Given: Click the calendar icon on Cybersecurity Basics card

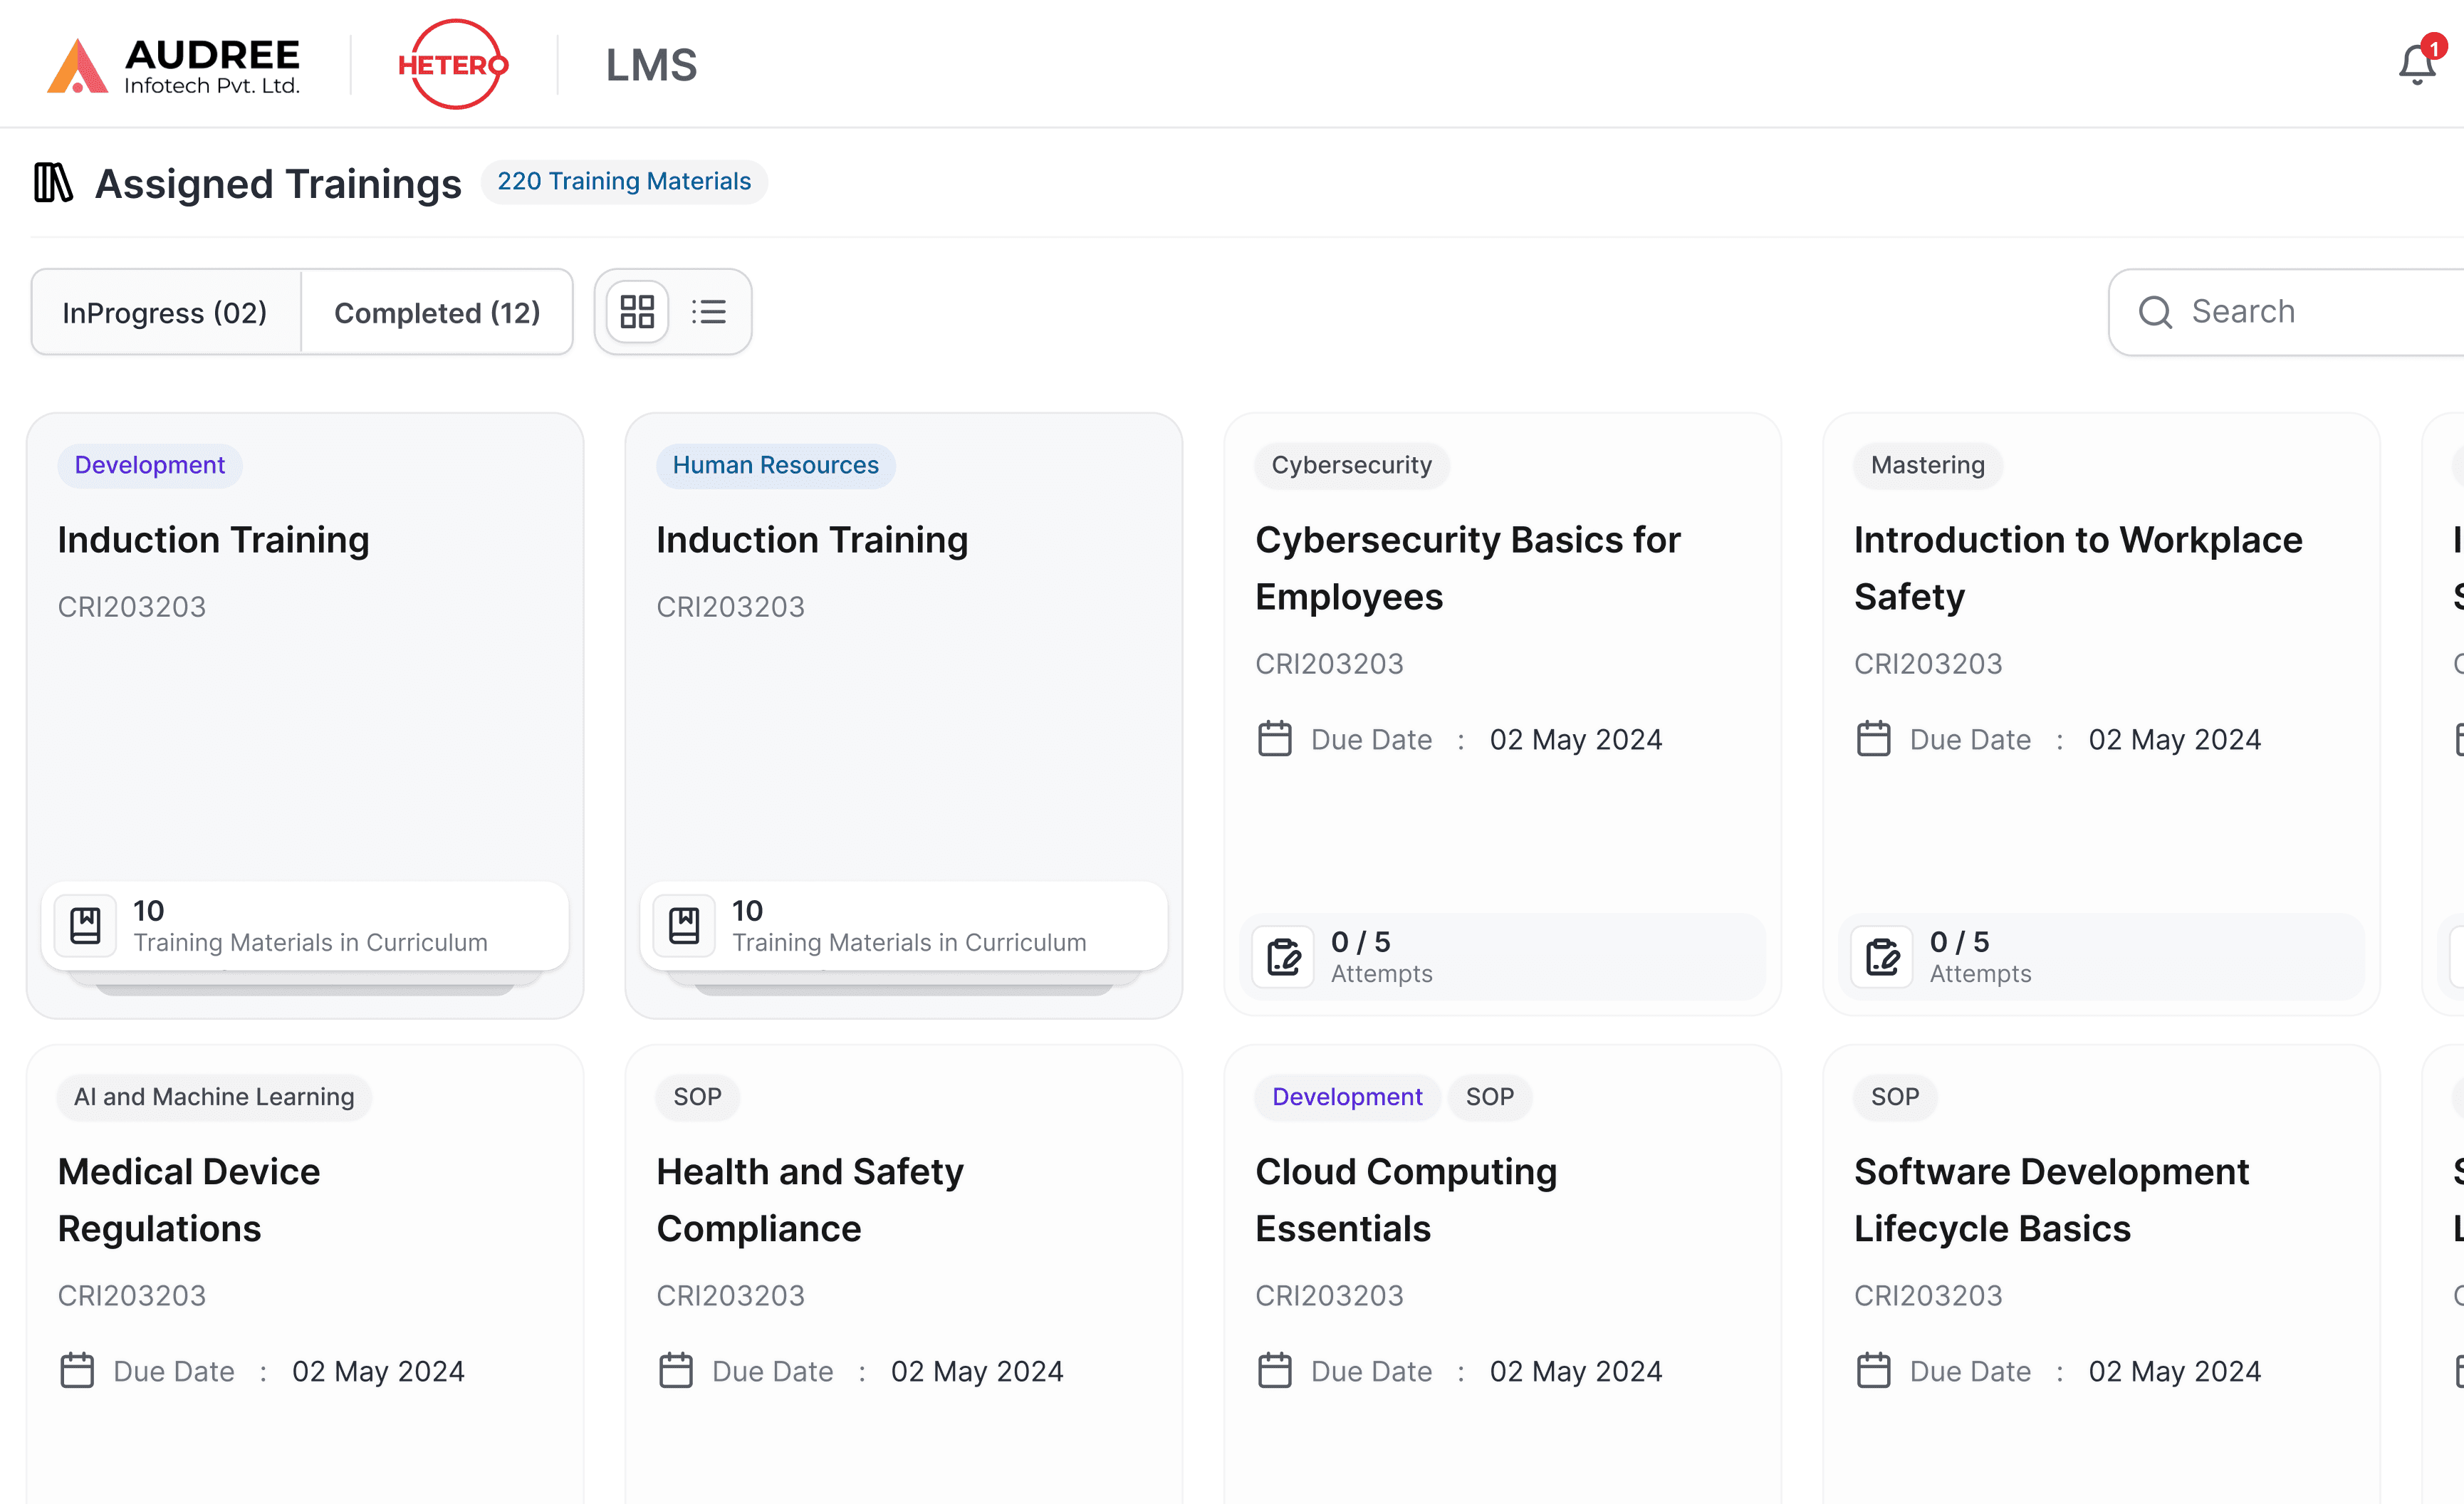Looking at the screenshot, I should (1275, 739).
